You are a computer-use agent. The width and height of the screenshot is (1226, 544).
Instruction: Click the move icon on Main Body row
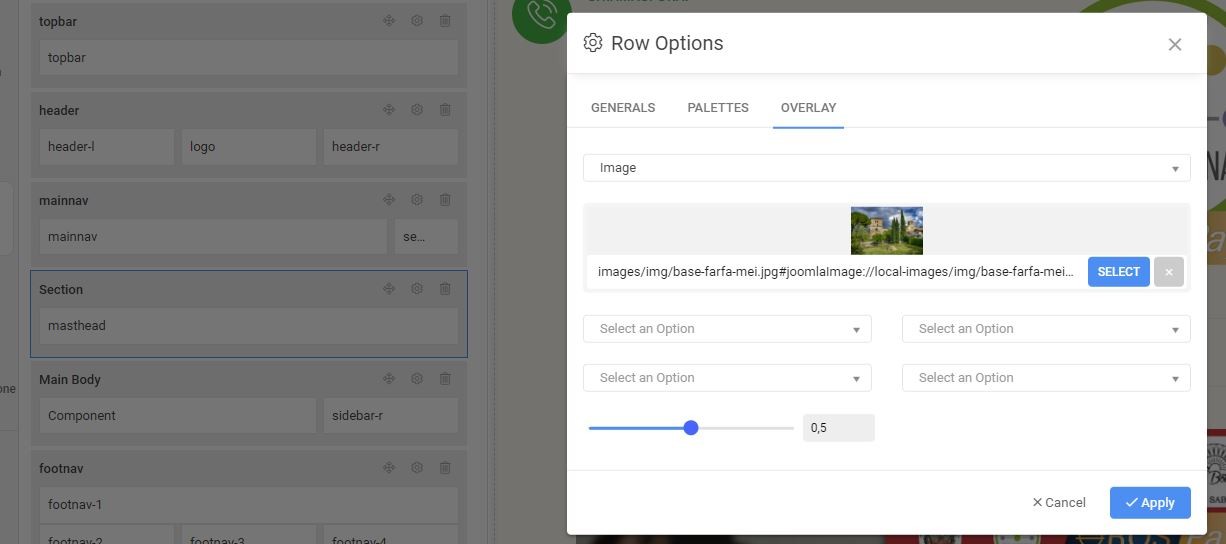[389, 379]
